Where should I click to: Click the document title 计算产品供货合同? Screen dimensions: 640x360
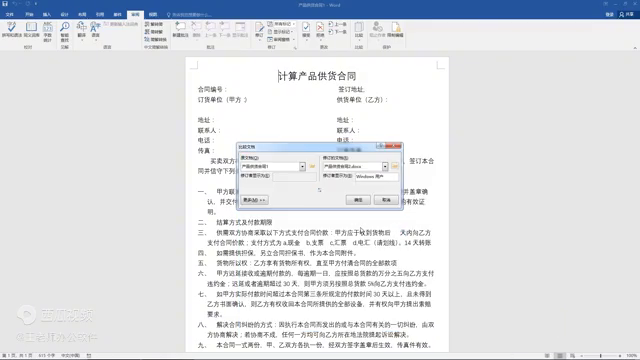click(317, 76)
